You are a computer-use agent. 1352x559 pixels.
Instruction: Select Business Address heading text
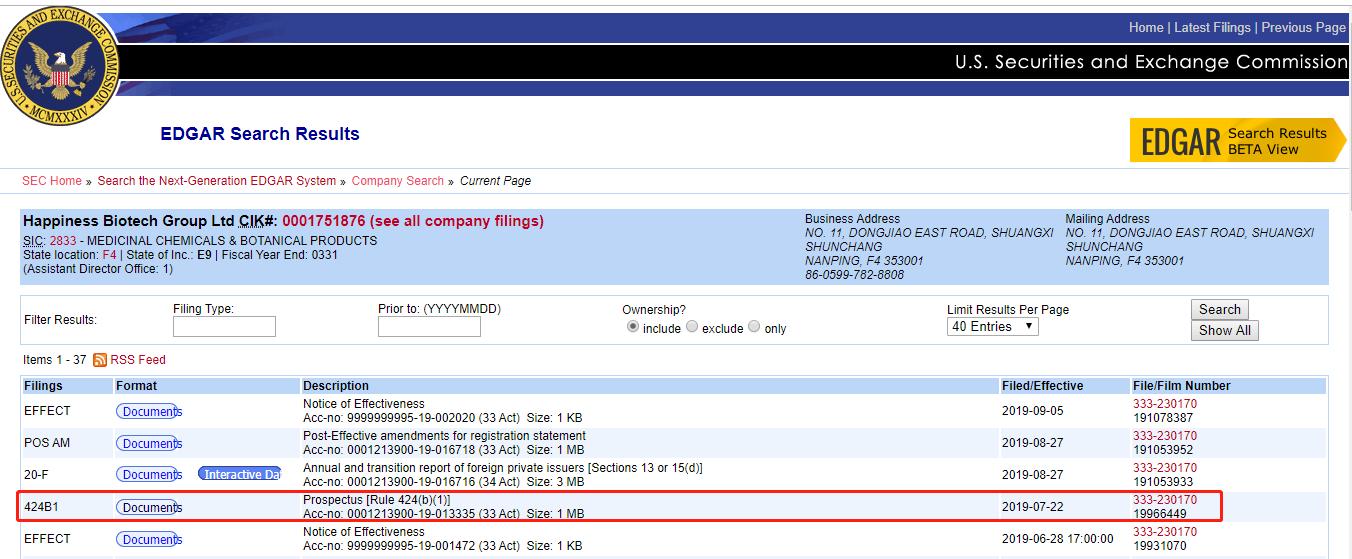point(853,219)
